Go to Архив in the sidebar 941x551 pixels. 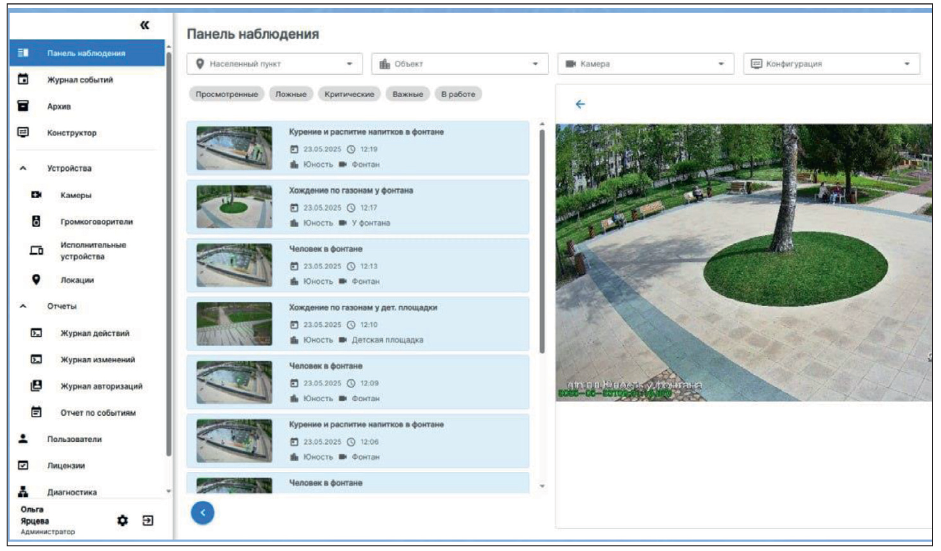click(x=59, y=106)
